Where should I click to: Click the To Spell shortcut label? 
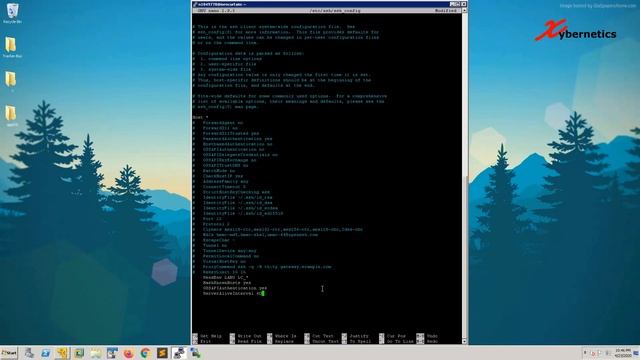coord(360,341)
